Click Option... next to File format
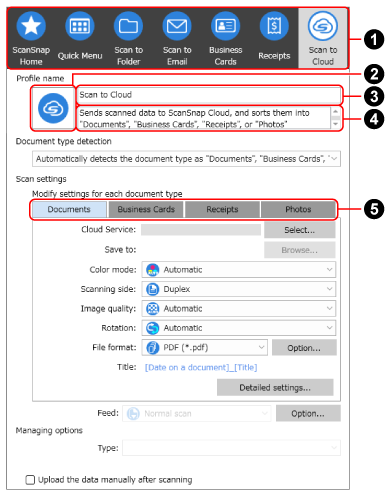The width and height of the screenshot is (390, 493). click(x=304, y=348)
